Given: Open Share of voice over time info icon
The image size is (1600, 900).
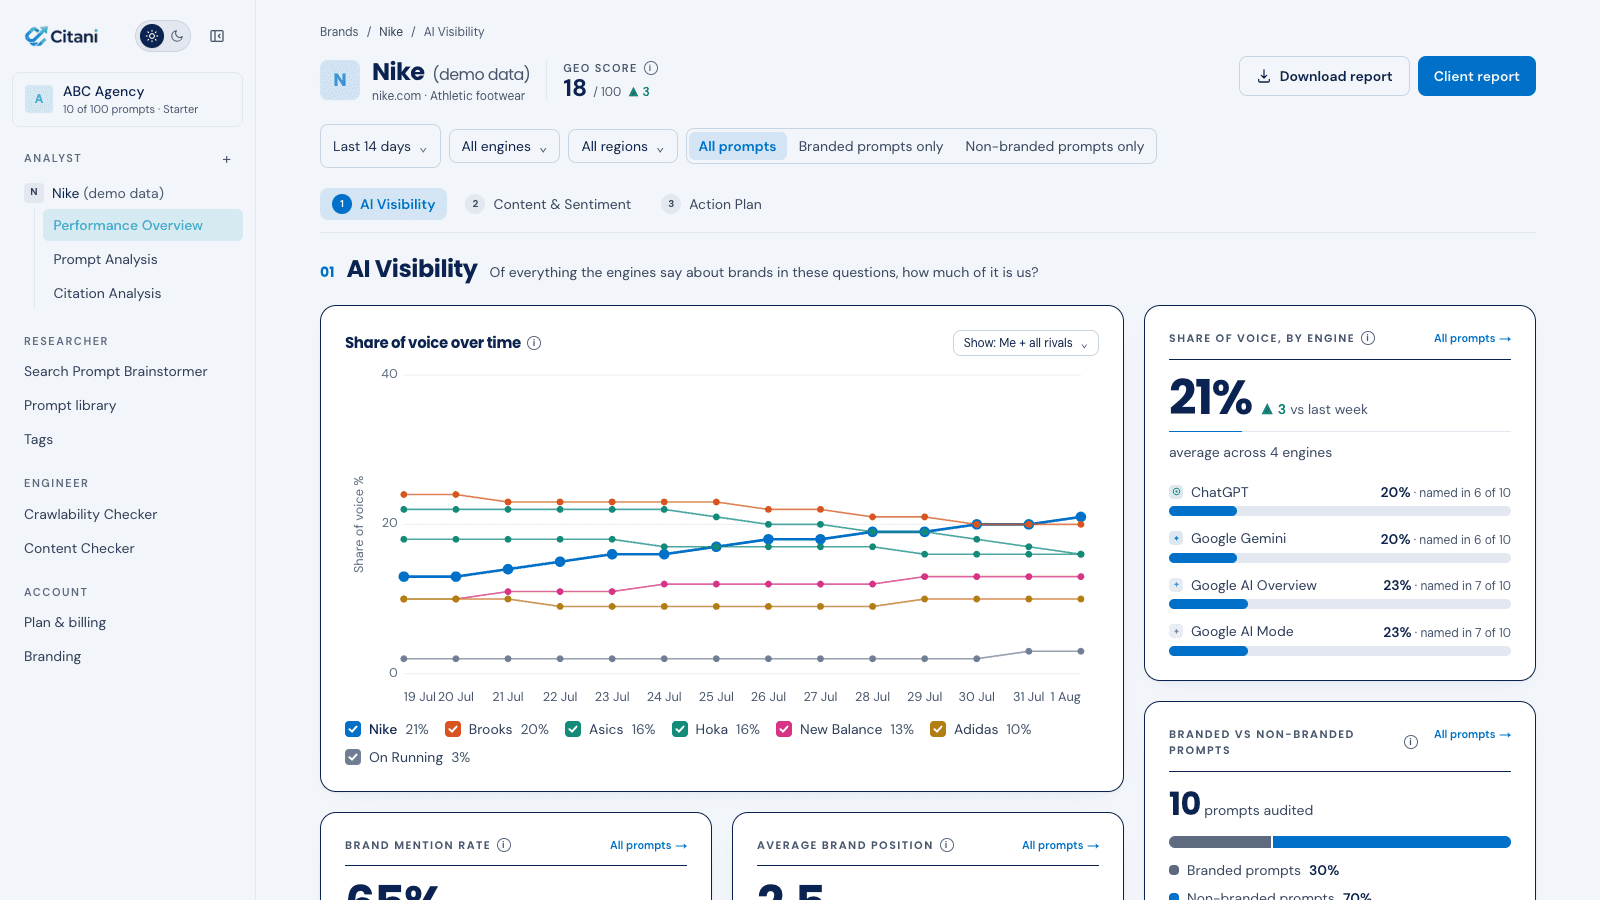Looking at the screenshot, I should [x=534, y=343].
